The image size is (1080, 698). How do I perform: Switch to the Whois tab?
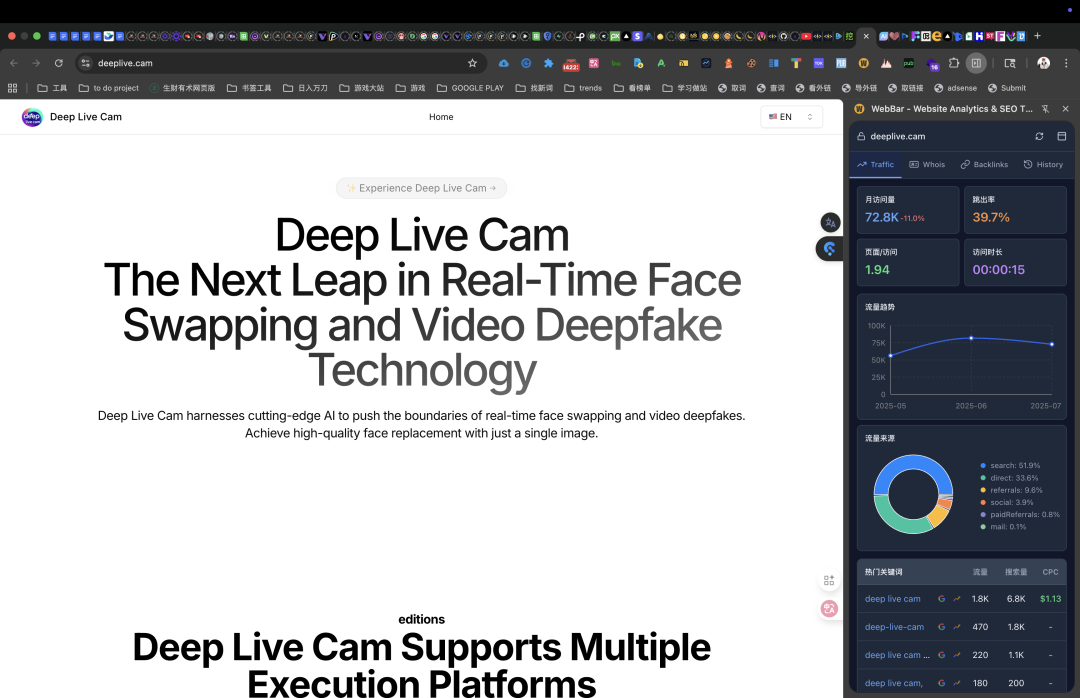(927, 165)
